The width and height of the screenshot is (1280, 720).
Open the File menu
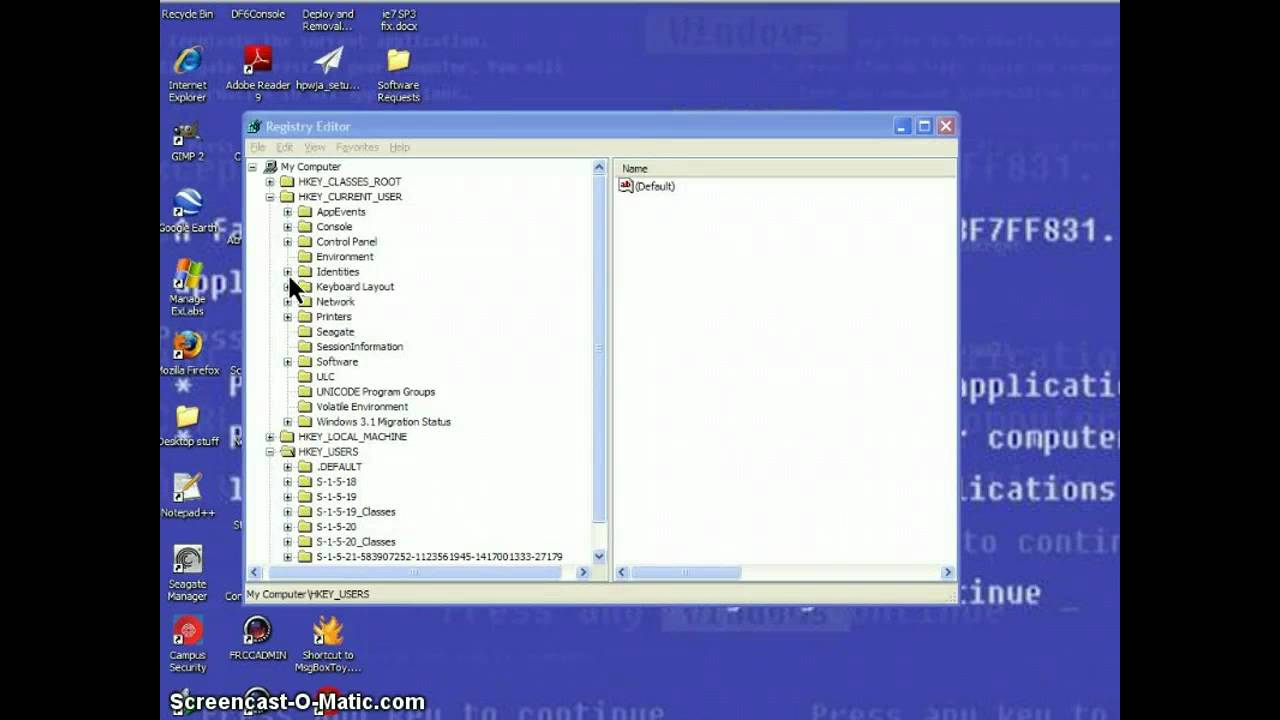258,147
